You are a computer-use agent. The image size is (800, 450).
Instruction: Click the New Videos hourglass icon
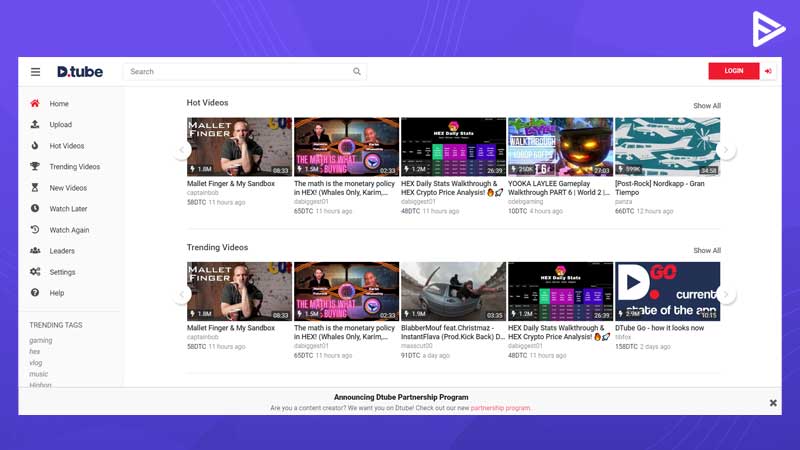pyautogui.click(x=35, y=187)
